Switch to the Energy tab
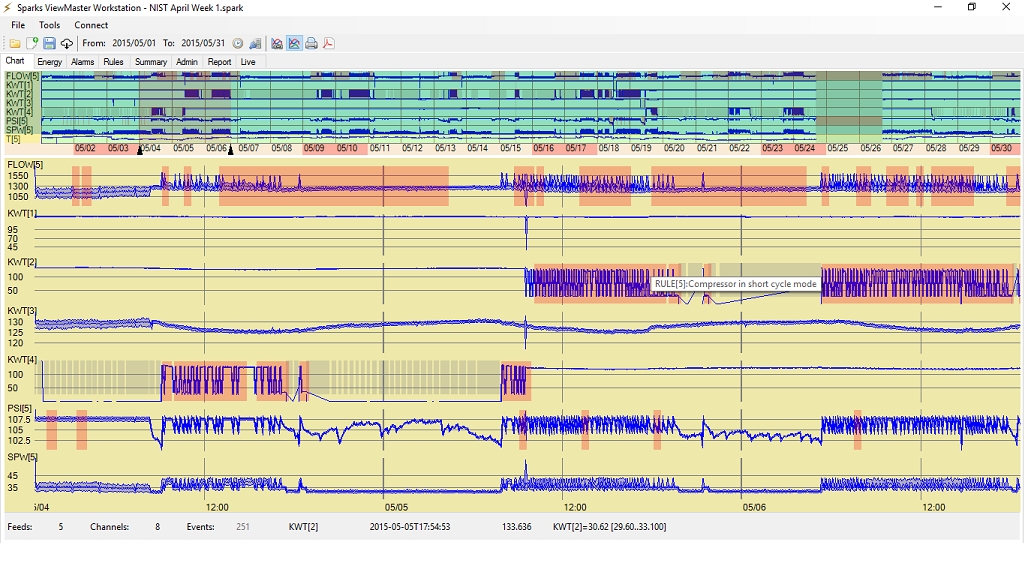 tap(50, 61)
